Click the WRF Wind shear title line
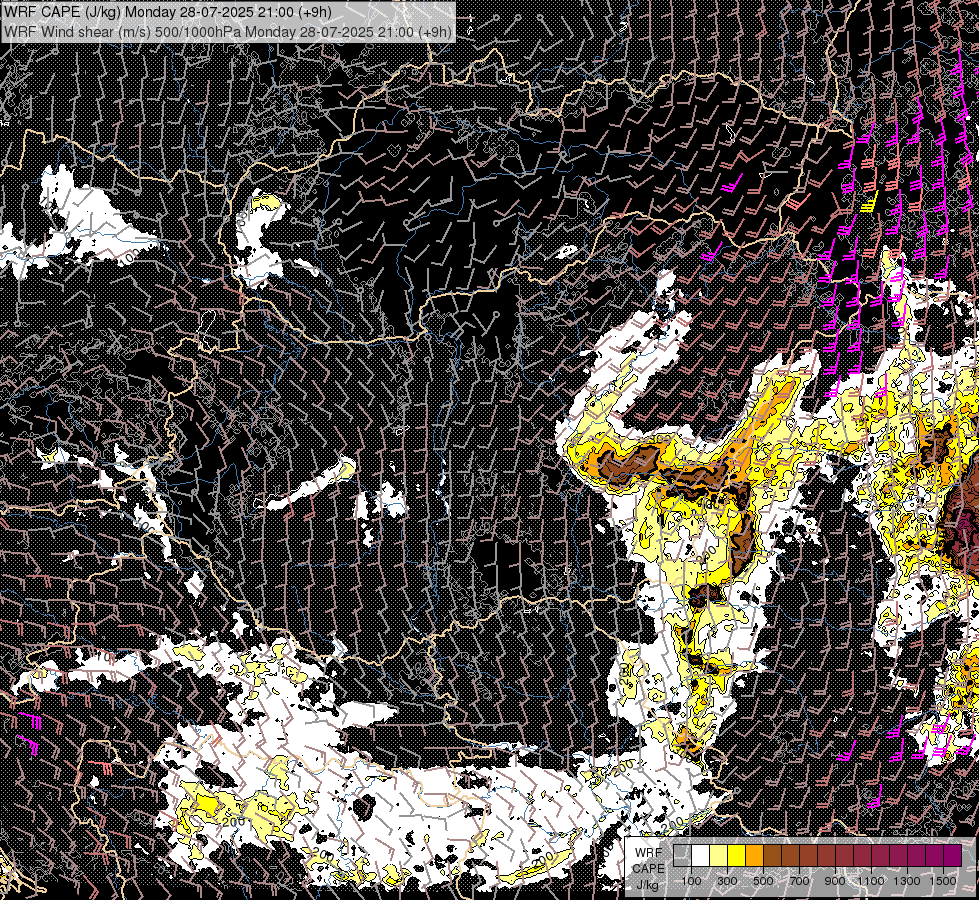The image size is (979, 900). coord(227,31)
